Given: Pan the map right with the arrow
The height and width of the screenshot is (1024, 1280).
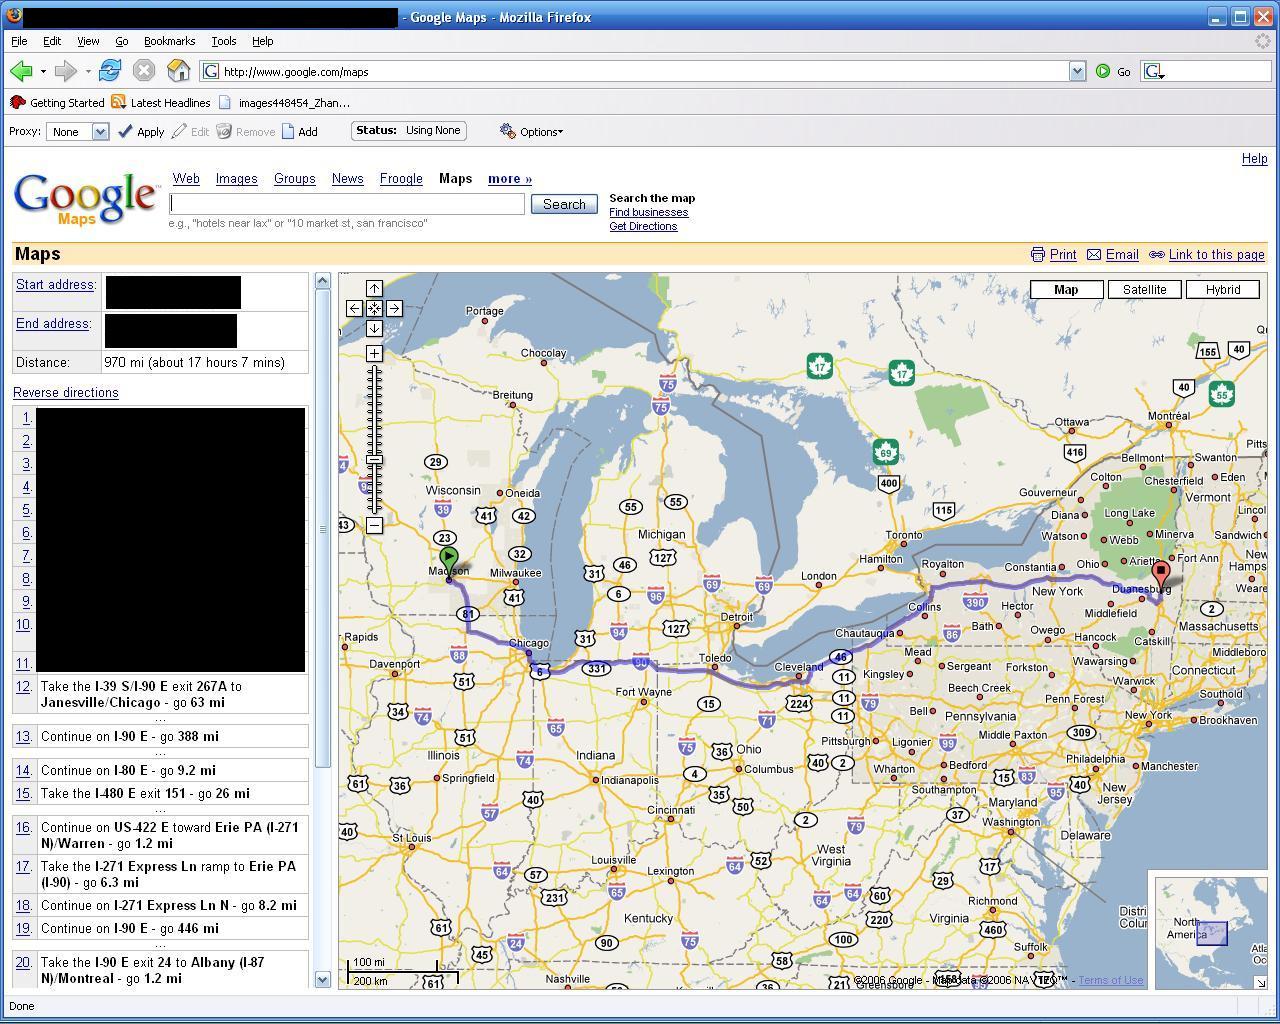Looking at the screenshot, I should click(394, 308).
